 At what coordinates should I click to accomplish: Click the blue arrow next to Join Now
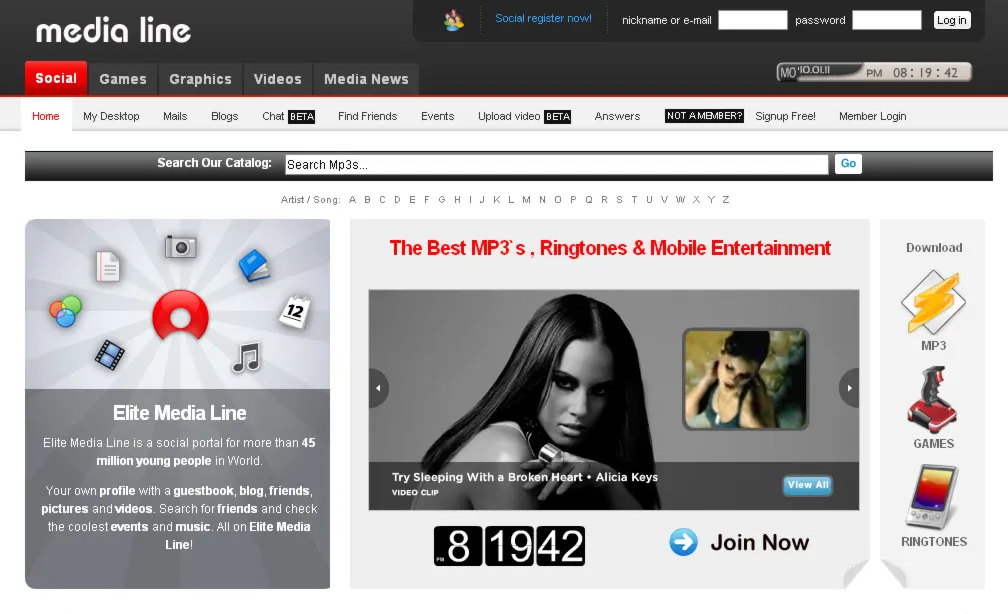[x=683, y=542]
